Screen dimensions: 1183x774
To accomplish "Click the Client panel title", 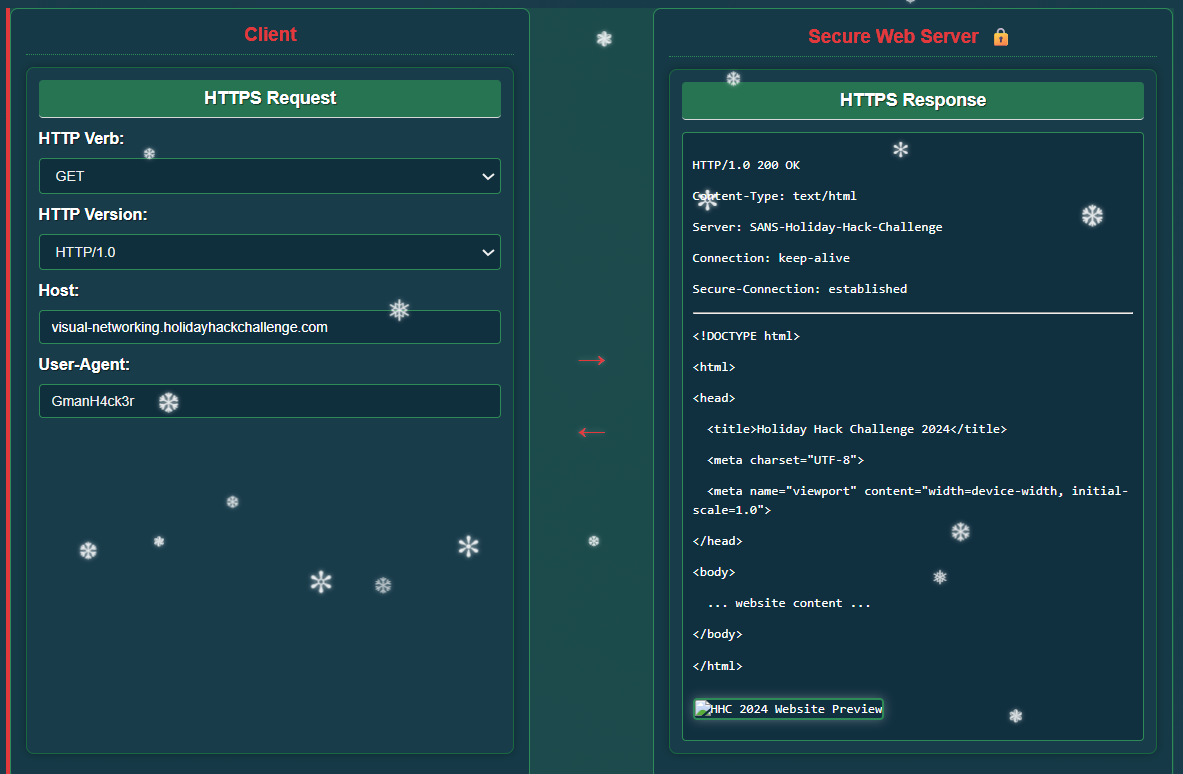I will point(270,35).
